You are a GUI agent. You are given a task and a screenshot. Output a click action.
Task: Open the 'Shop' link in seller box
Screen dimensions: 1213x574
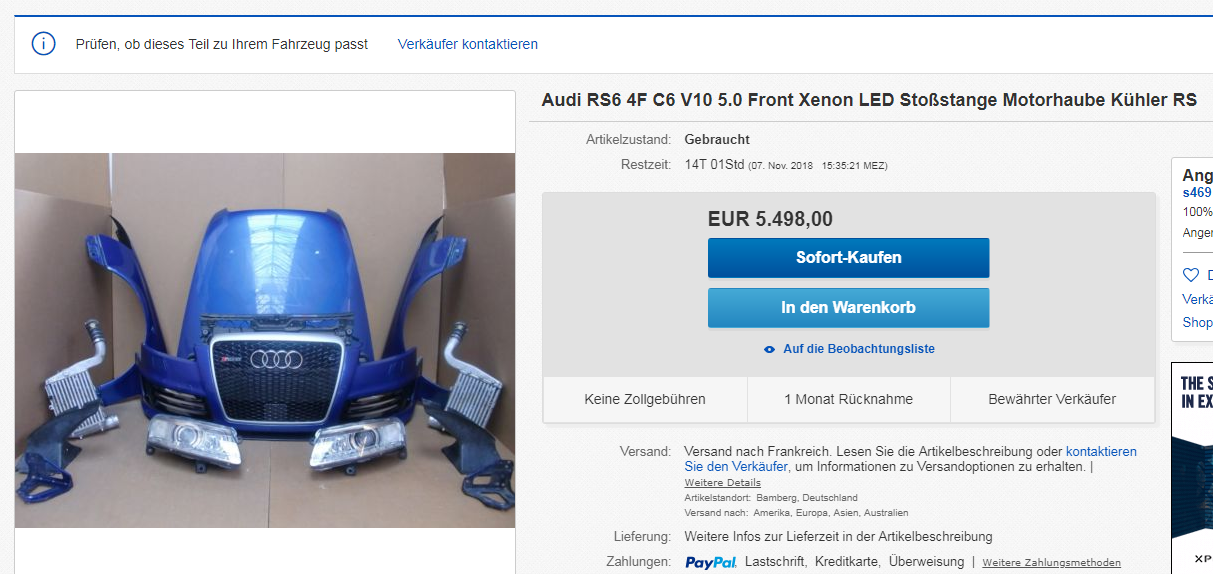[x=1197, y=322]
